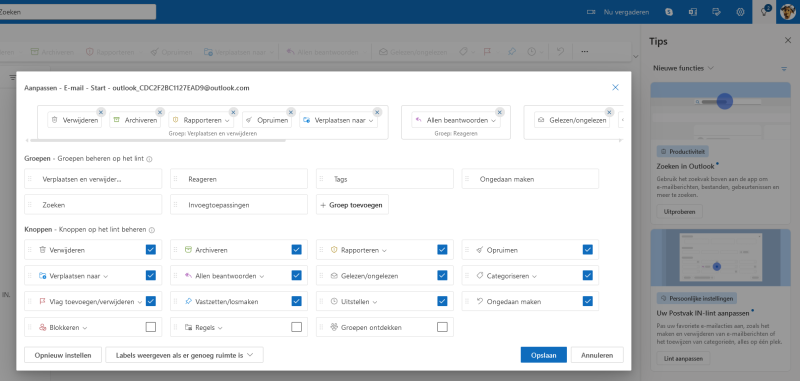Screen dimensions: 800x381
Task: Uncheck the Verwijderen checkbox
Action: (x=151, y=249)
